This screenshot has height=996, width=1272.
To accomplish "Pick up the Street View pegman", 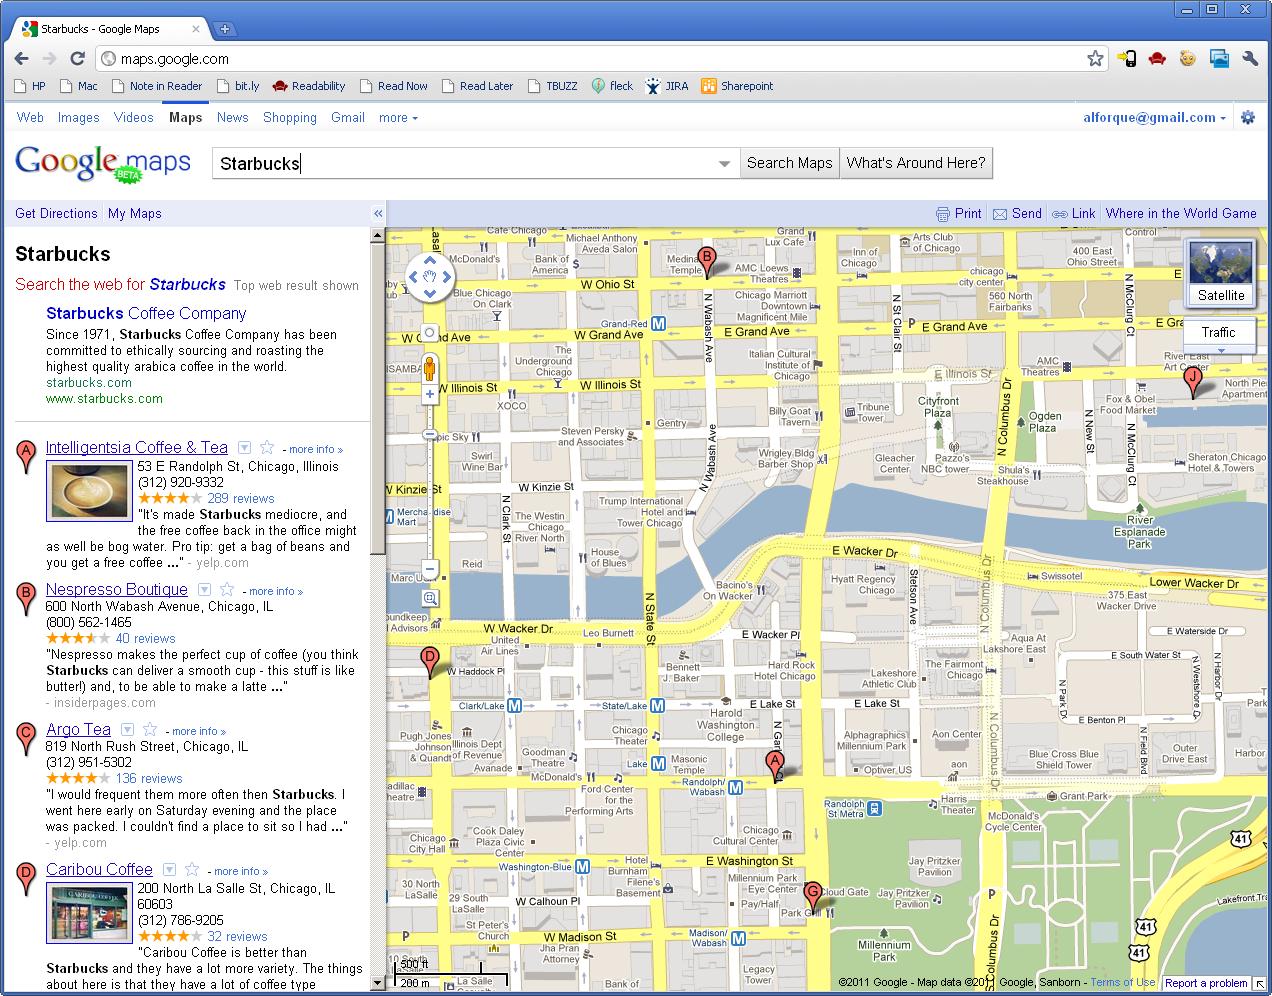I will (430, 367).
